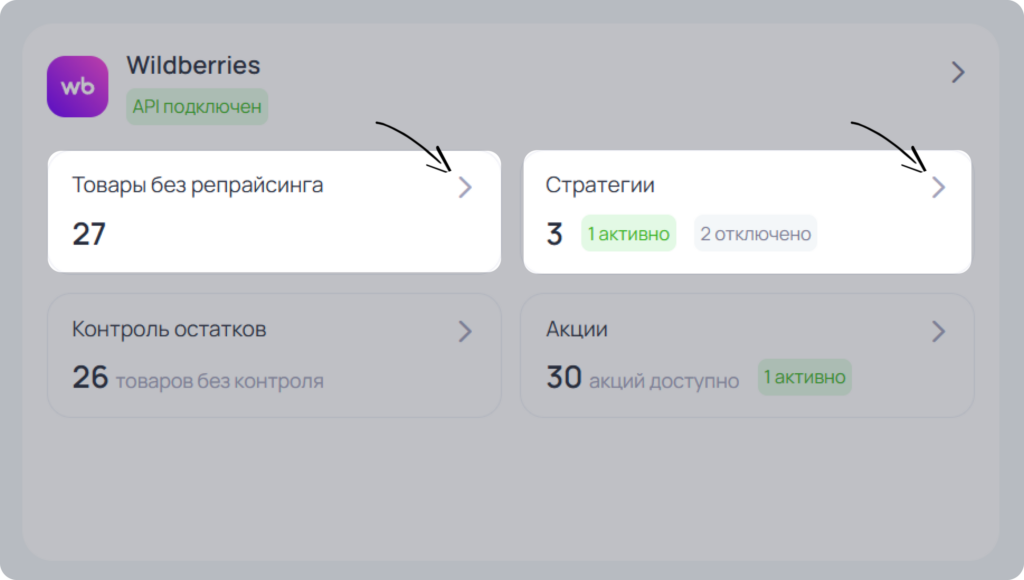The image size is (1024, 580).
Task: Open the Акции card title
Action: [577, 329]
